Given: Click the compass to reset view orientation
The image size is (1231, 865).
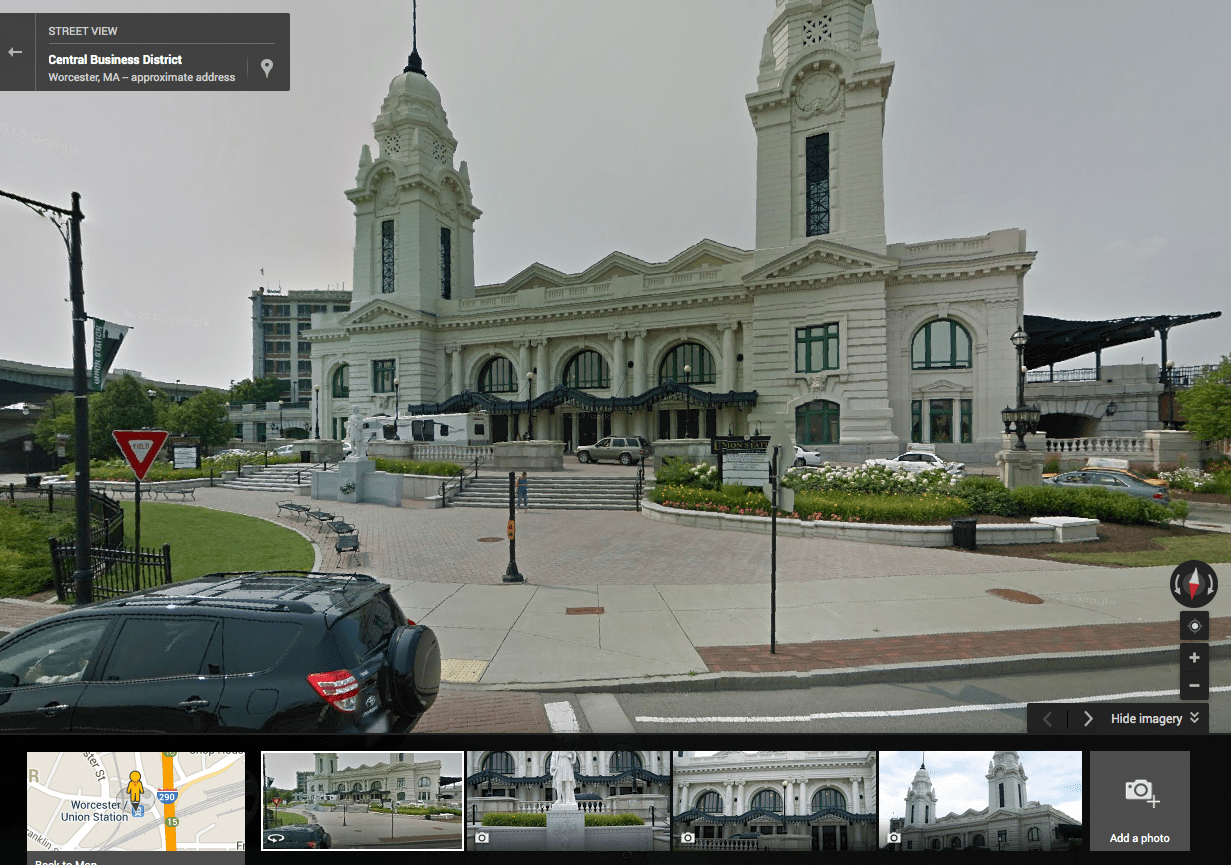Looking at the screenshot, I should point(1194,582).
